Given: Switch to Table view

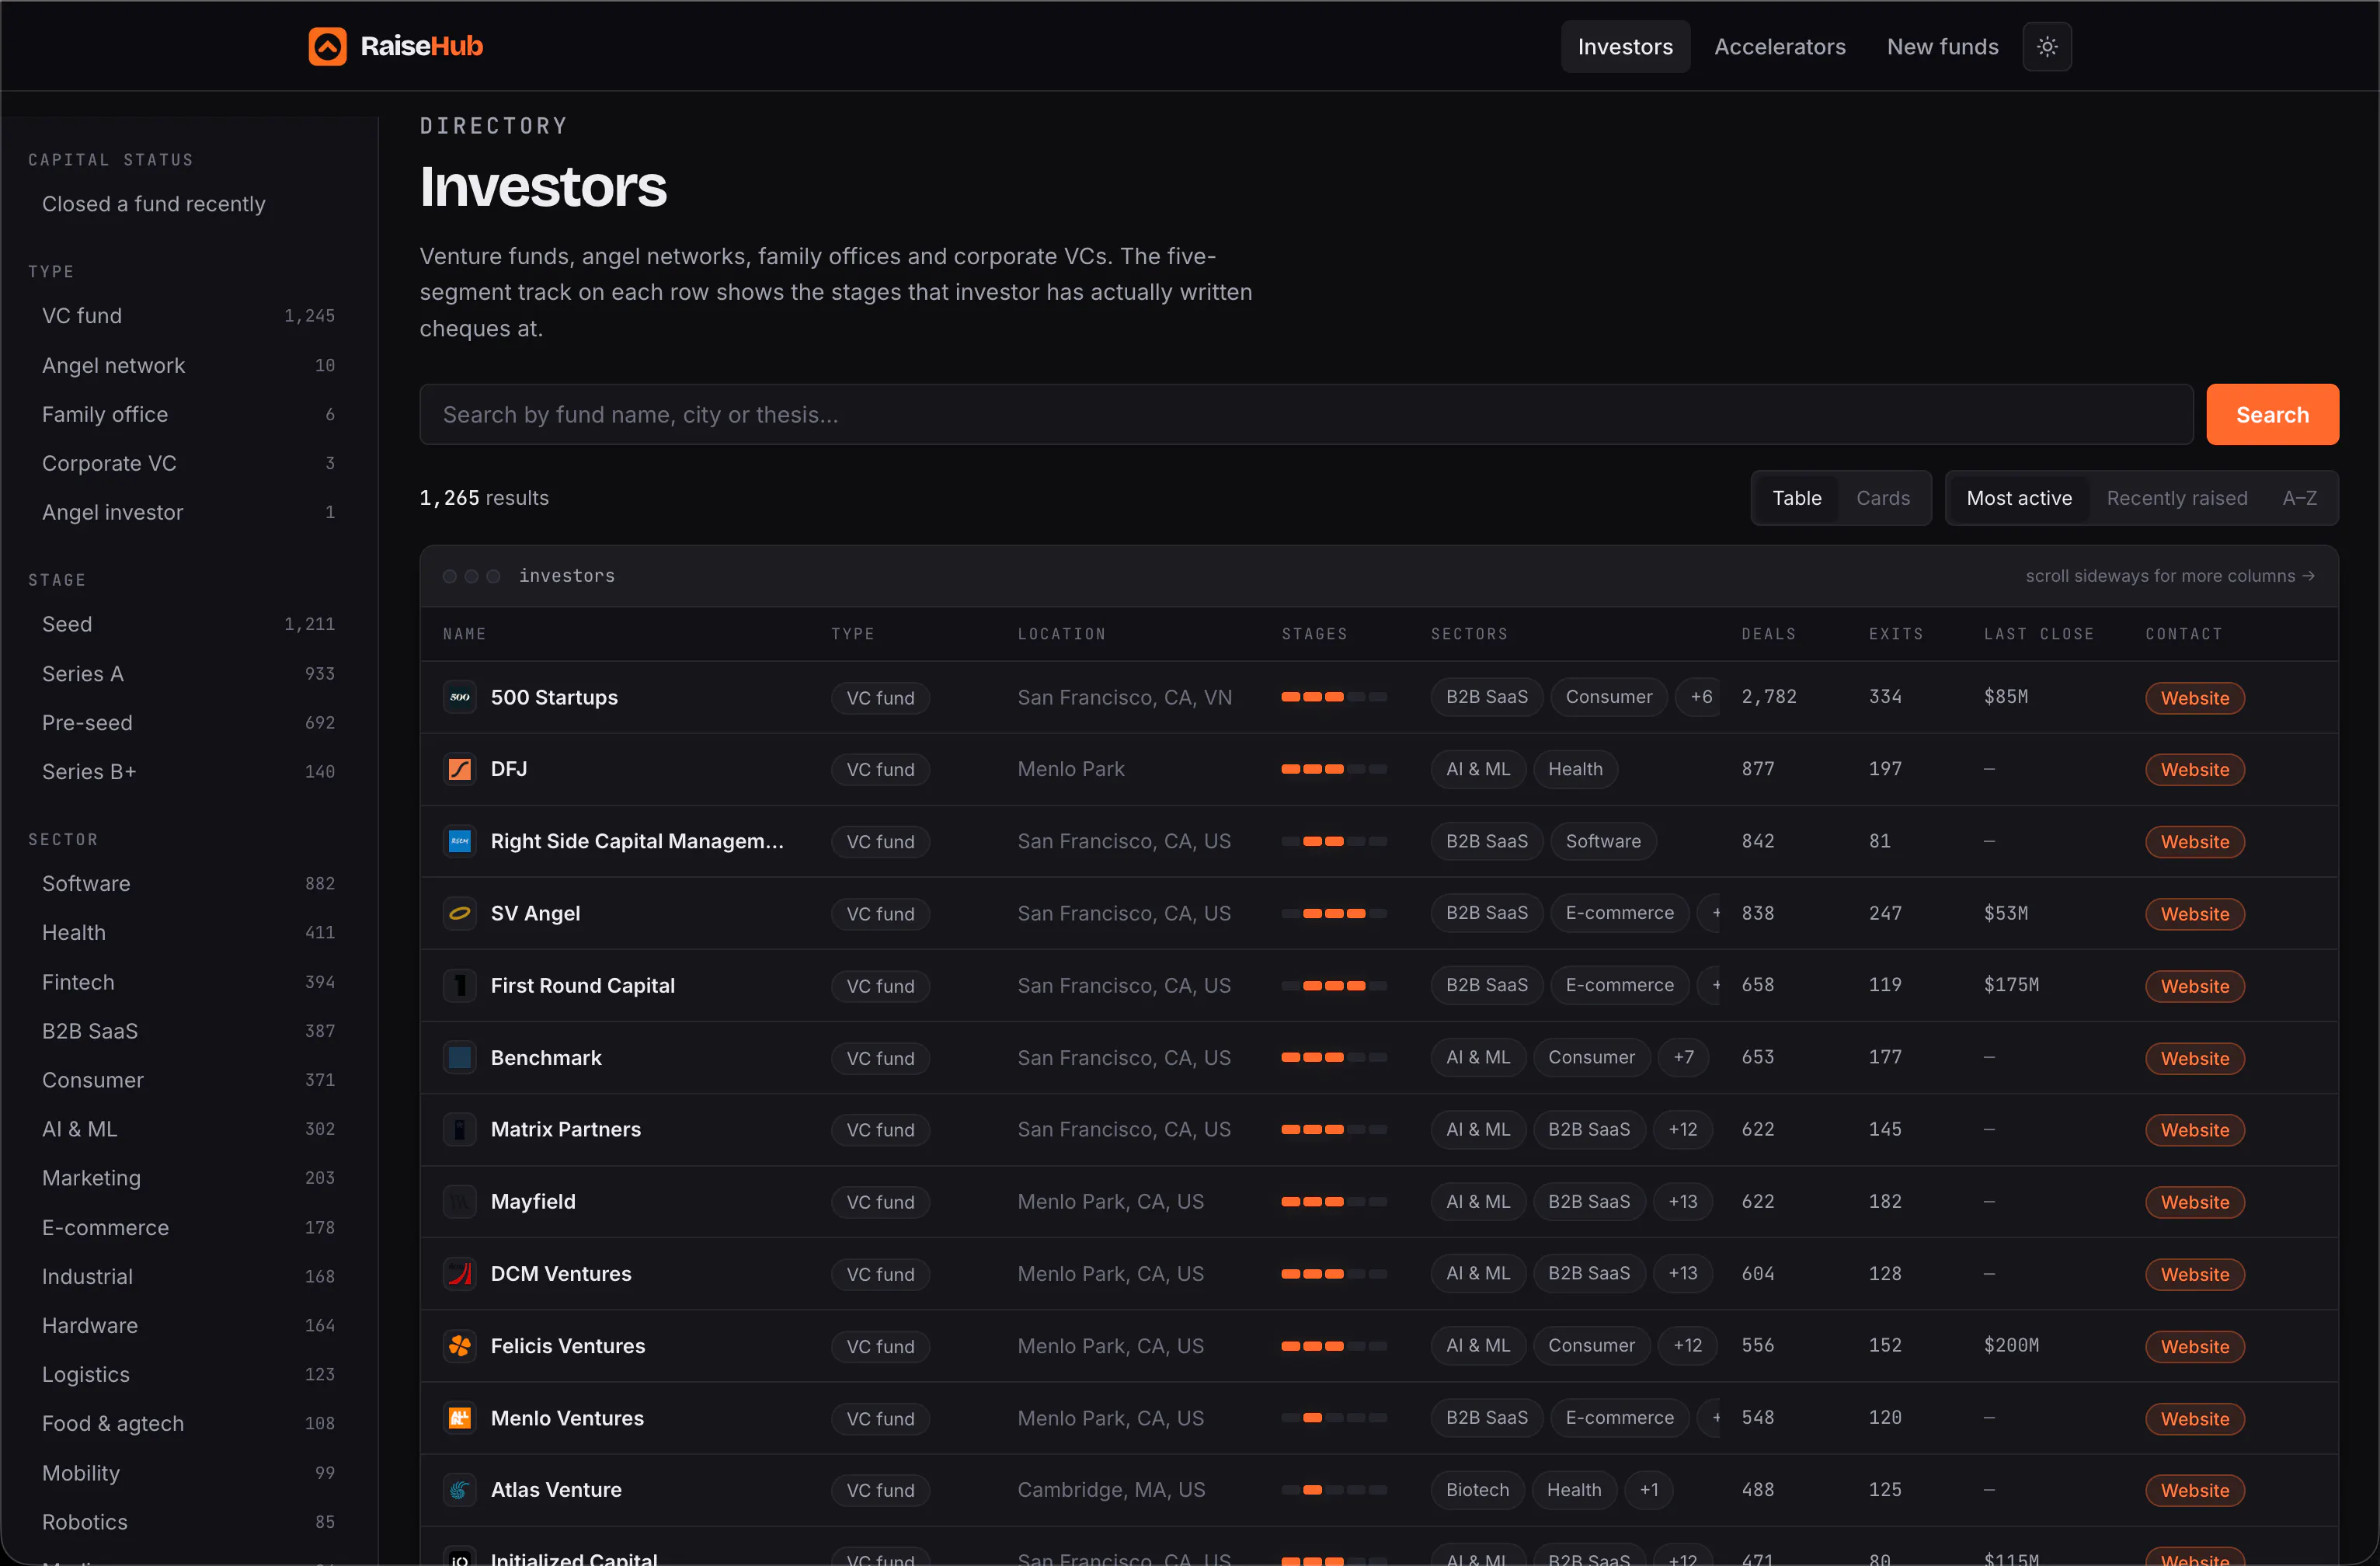Looking at the screenshot, I should tap(1796, 498).
